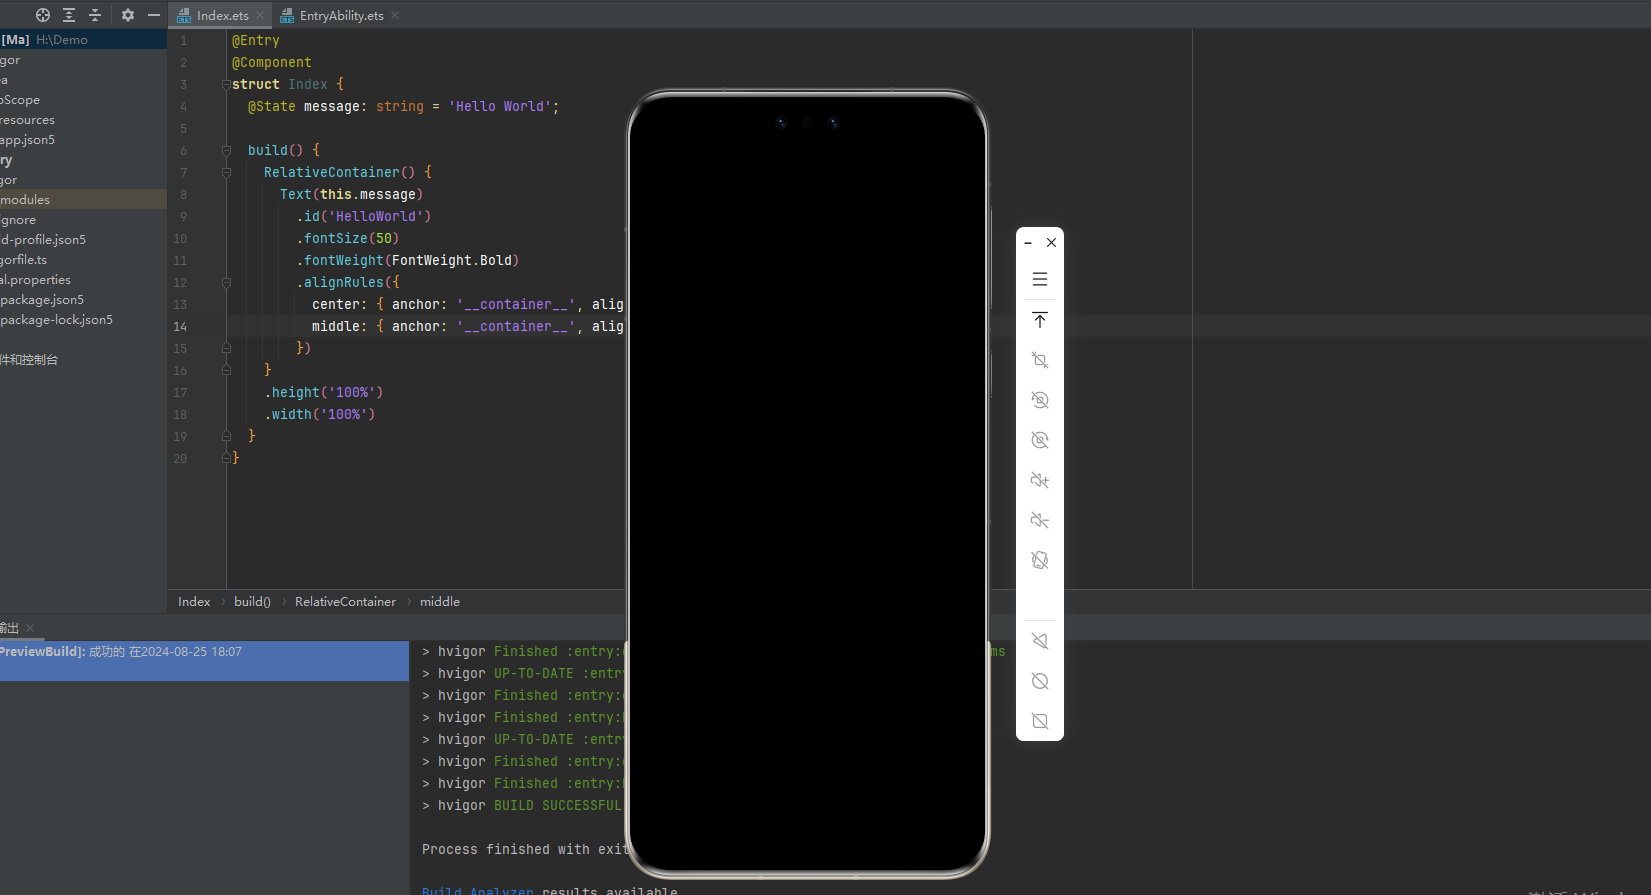Click the emulator rotate-right icon
Image resolution: width=1651 pixels, height=895 pixels.
click(x=1040, y=440)
